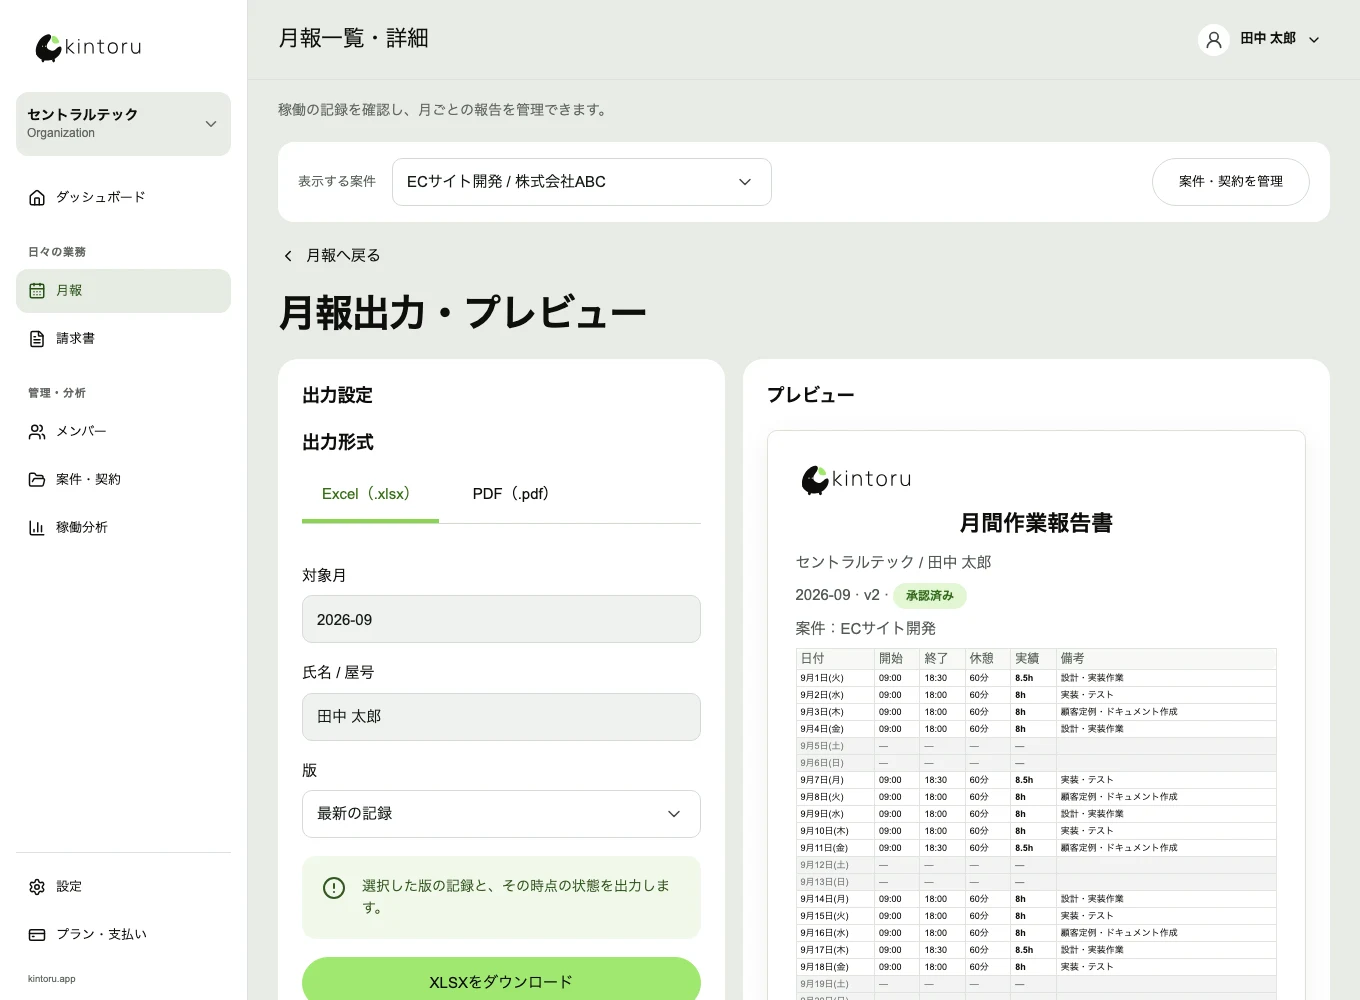This screenshot has height=1000, width=1360.
Task: Click the 9月11日(金) row in preview table
Action: tap(1036, 848)
